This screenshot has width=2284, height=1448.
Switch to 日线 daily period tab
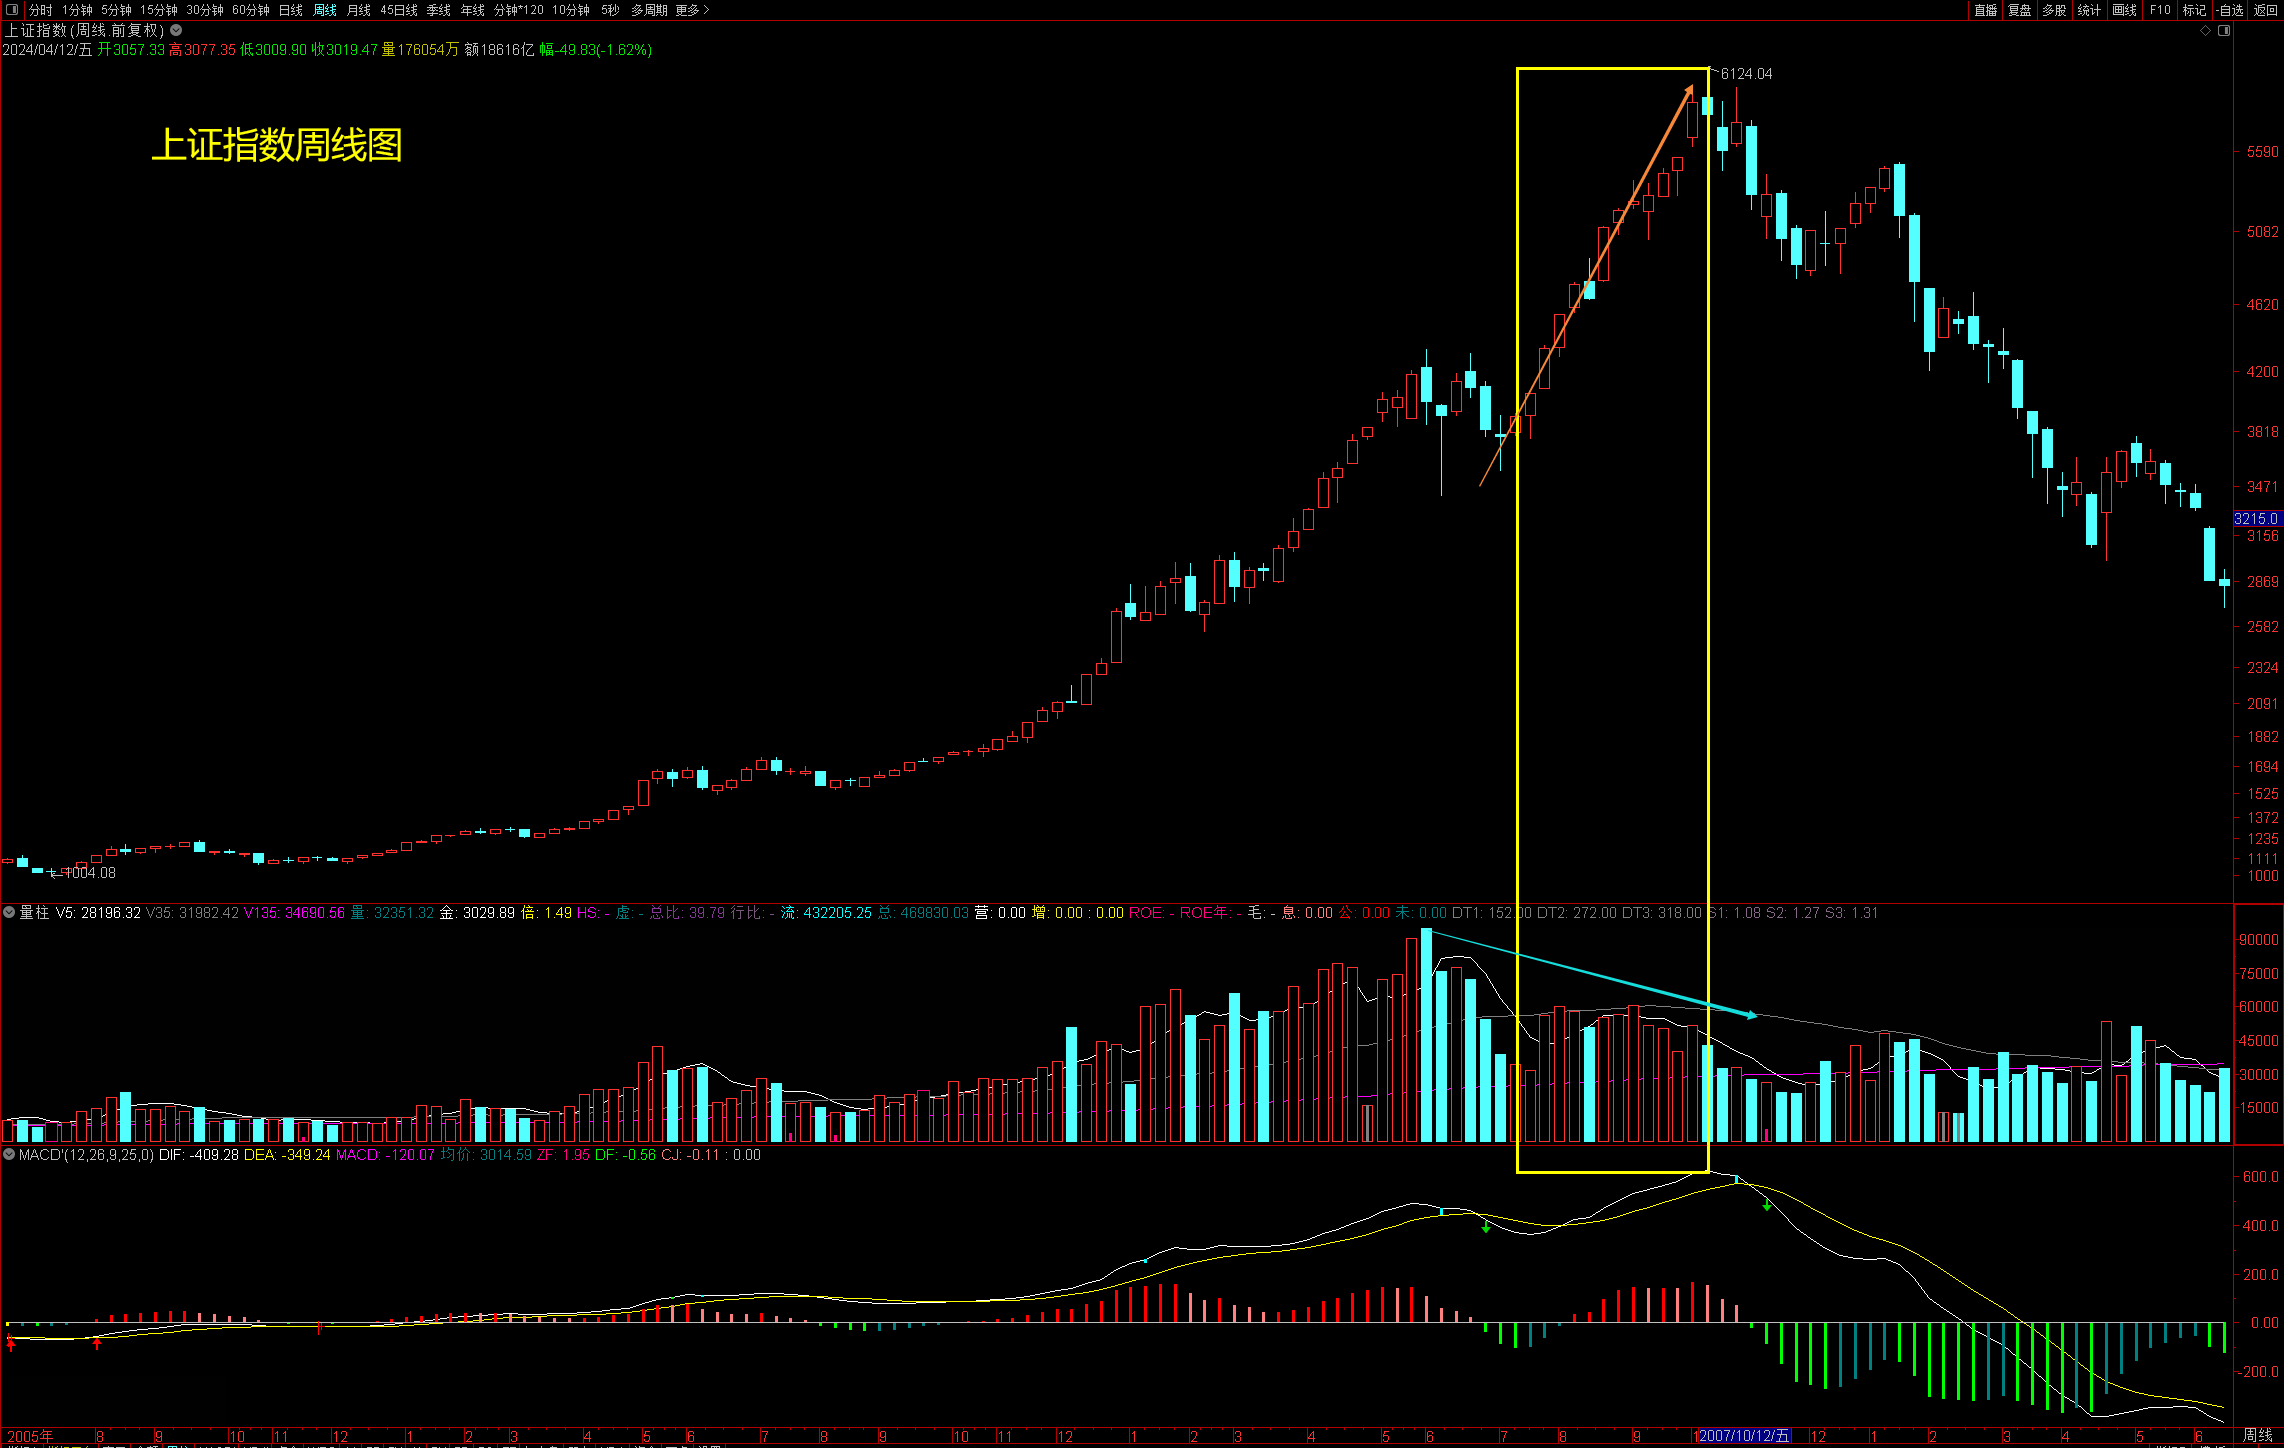[x=290, y=10]
